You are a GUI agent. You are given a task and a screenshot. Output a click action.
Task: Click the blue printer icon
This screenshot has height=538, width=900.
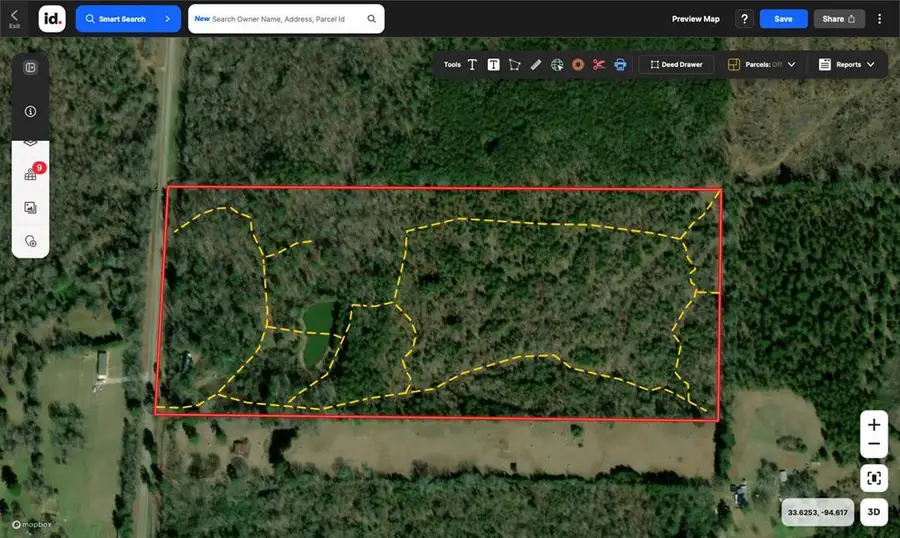coord(620,65)
